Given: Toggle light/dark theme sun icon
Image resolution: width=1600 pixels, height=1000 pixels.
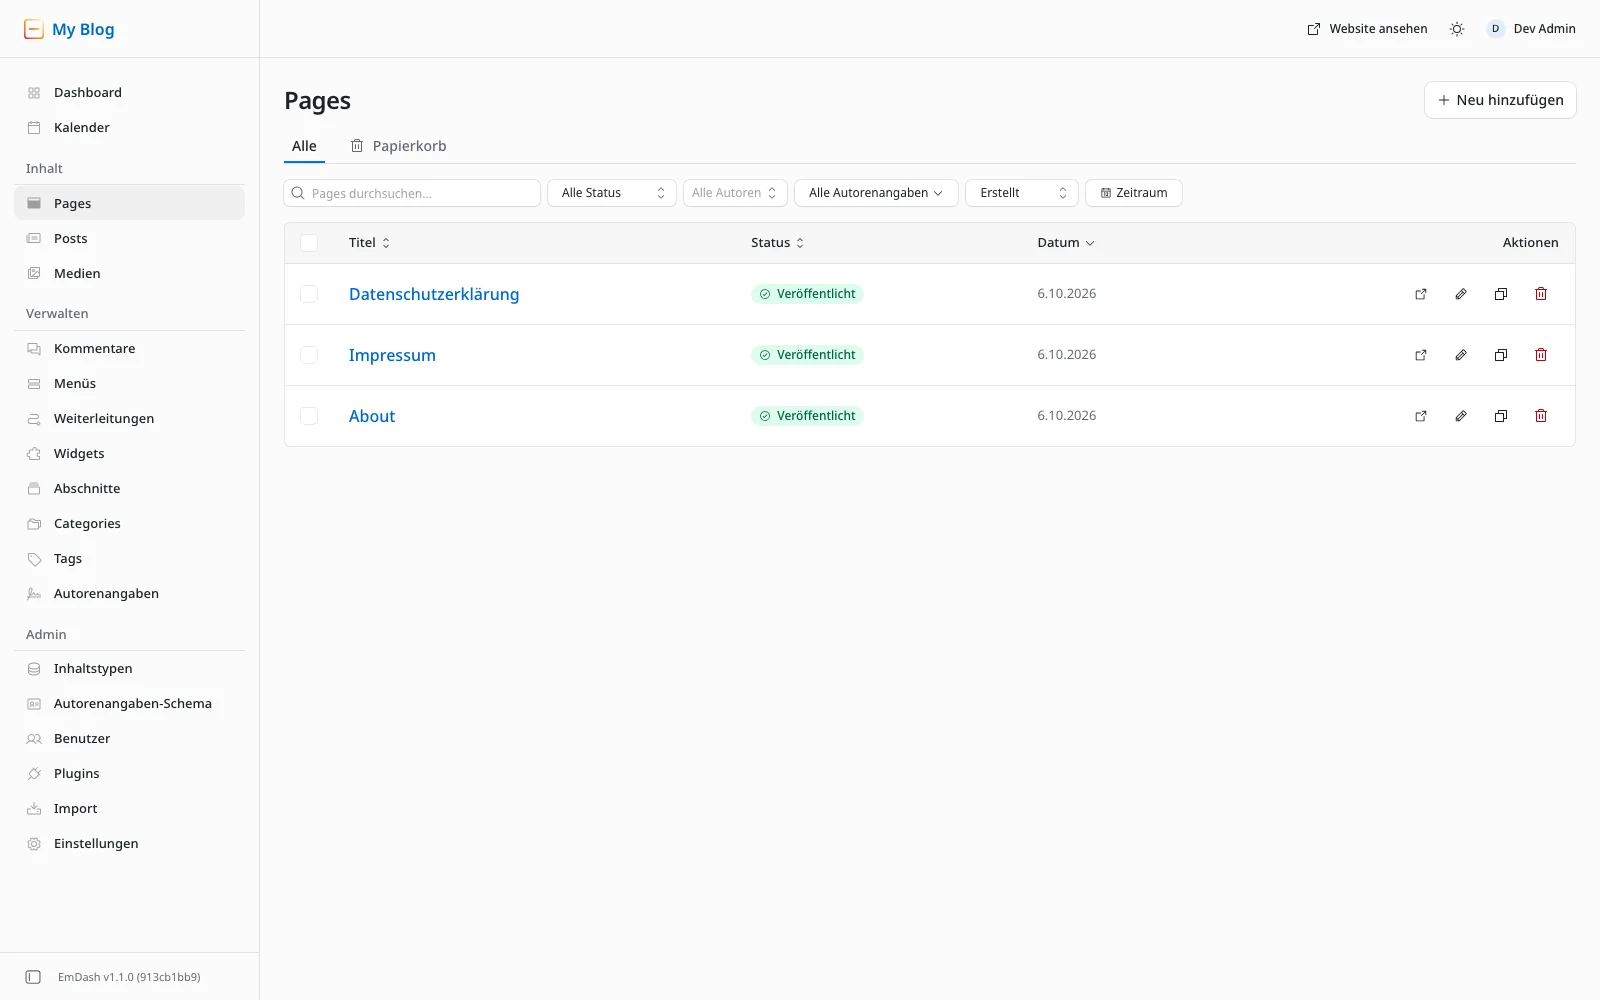Looking at the screenshot, I should click(x=1457, y=29).
